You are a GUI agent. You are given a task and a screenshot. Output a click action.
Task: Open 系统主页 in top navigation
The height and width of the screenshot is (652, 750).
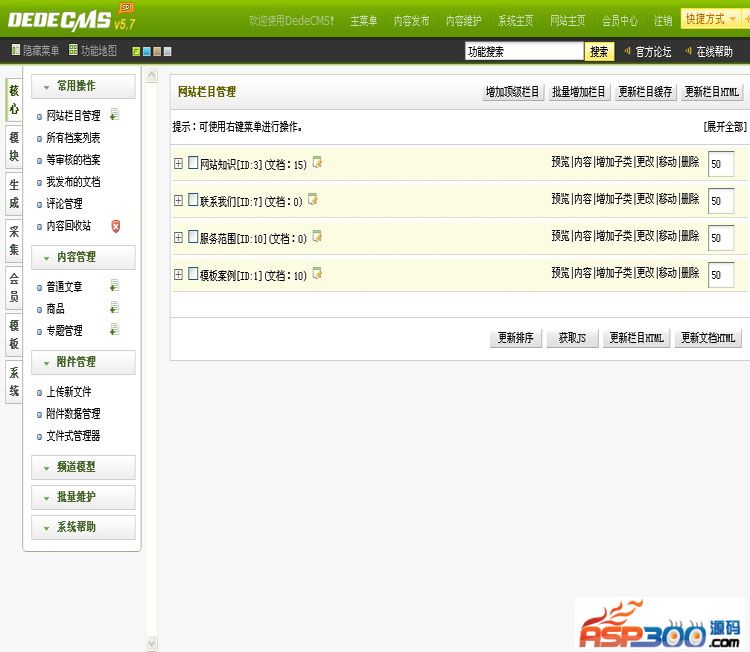pos(516,21)
